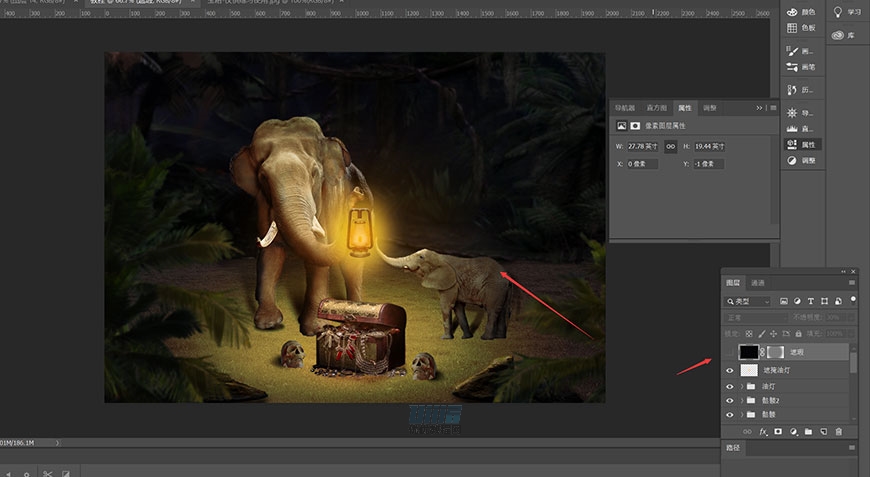The image size is (870, 477).
Task: Click the W width field 27.78 英寸
Action: pyautogui.click(x=643, y=146)
